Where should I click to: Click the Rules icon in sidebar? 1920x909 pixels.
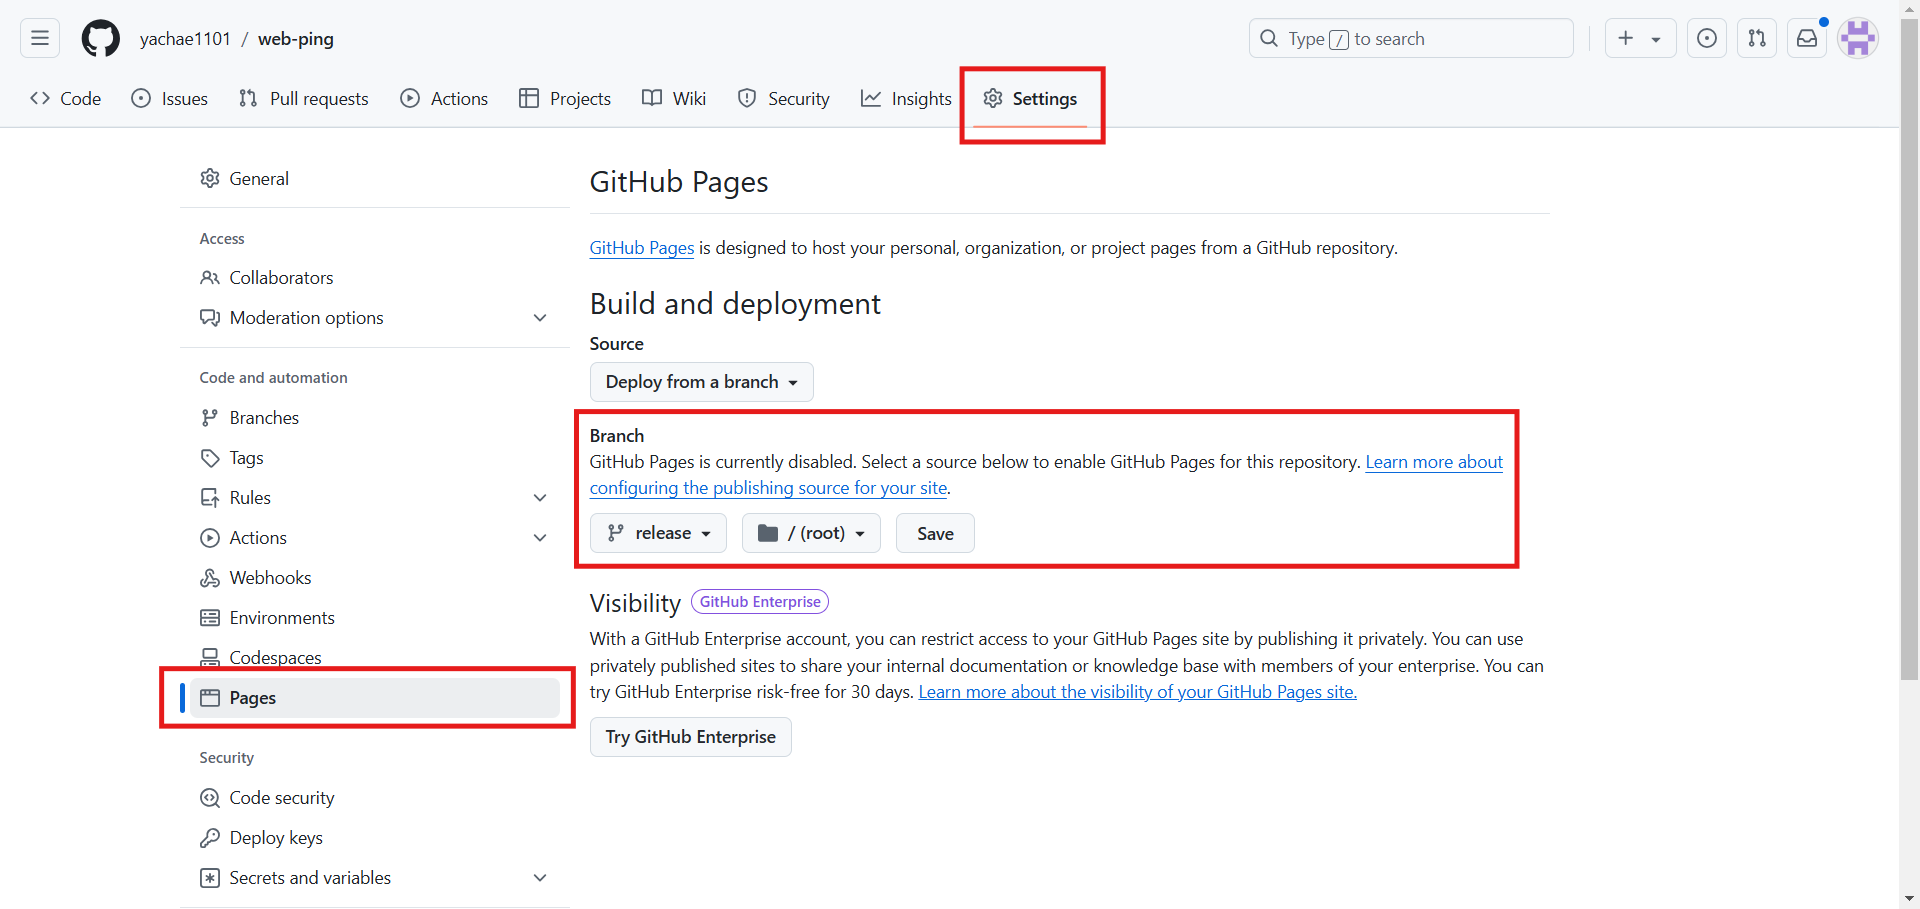pos(210,498)
